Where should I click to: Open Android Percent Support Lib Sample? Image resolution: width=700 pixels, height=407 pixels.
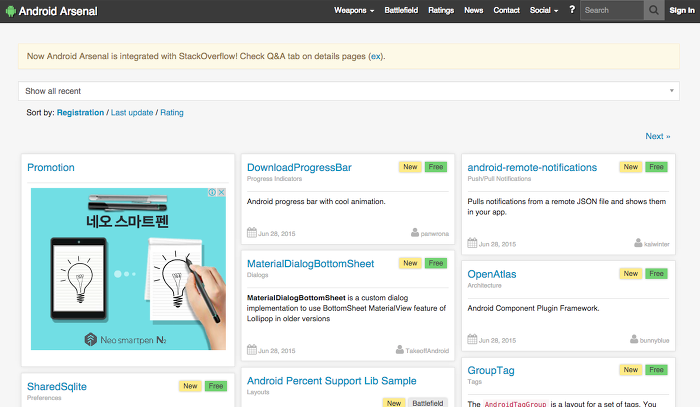coord(332,381)
